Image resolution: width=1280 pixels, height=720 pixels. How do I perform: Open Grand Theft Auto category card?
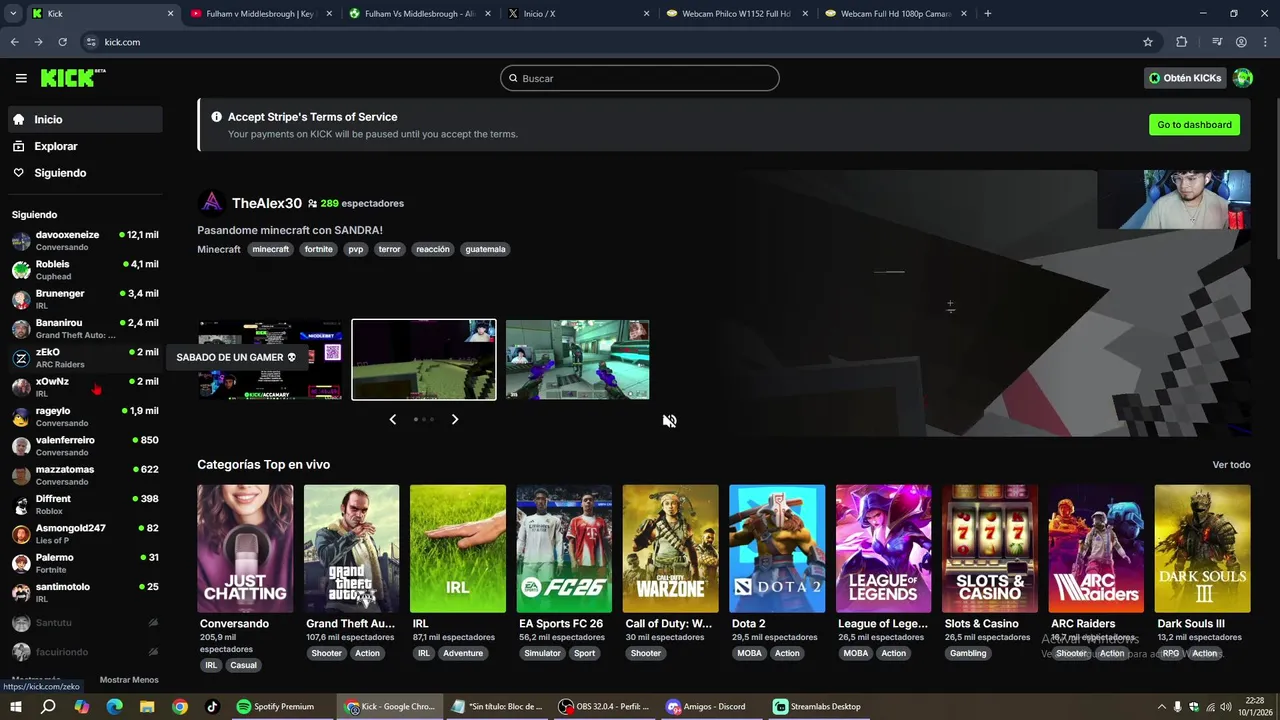(351, 549)
